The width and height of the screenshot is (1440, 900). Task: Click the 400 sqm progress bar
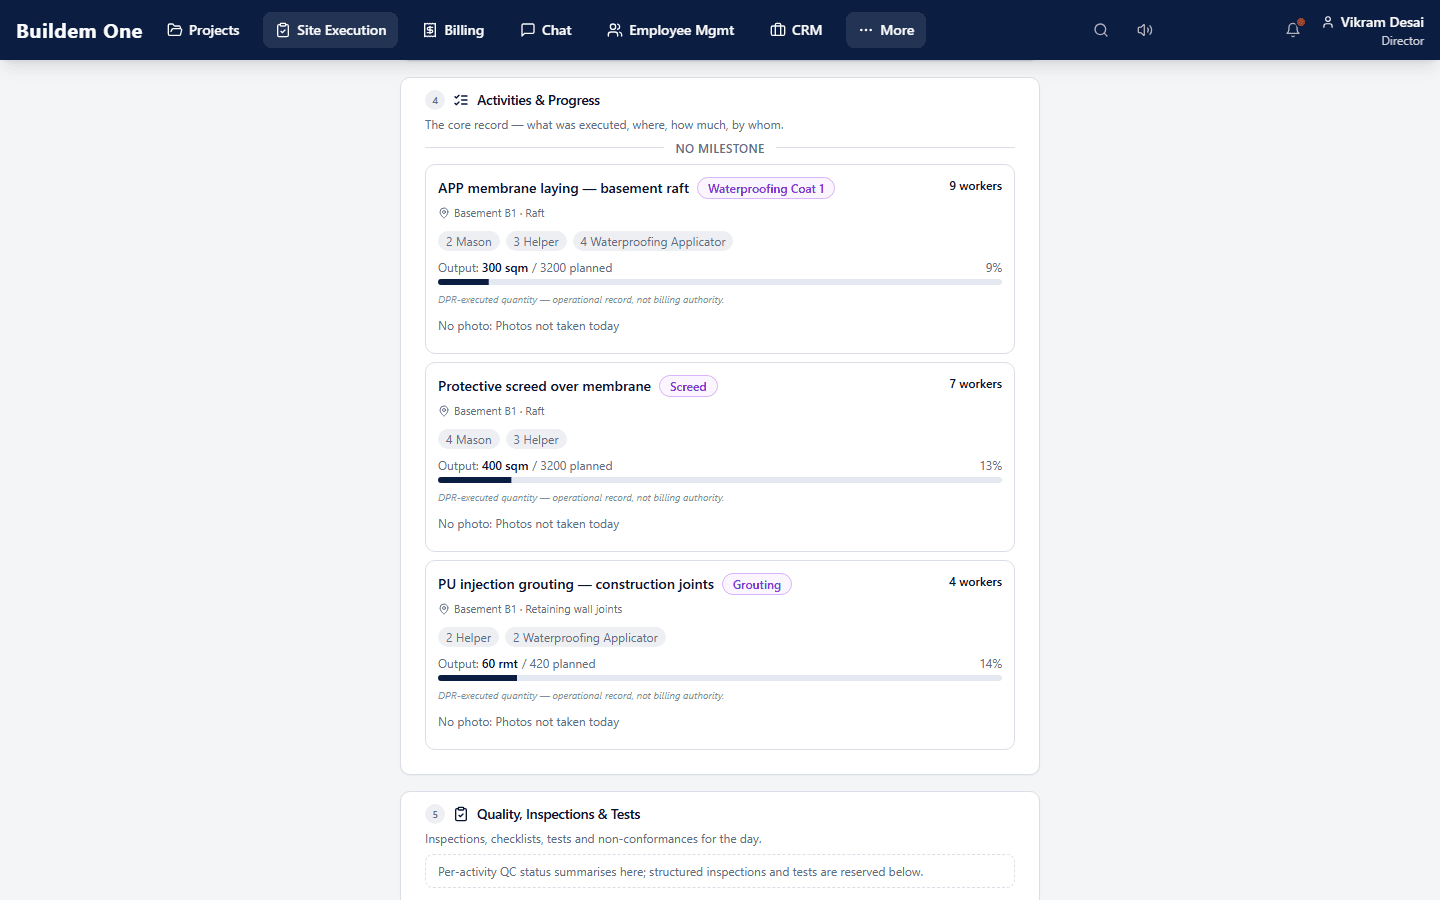click(x=720, y=480)
